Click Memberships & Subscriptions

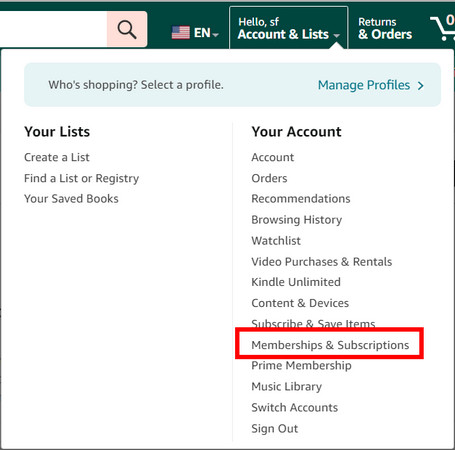pos(330,345)
